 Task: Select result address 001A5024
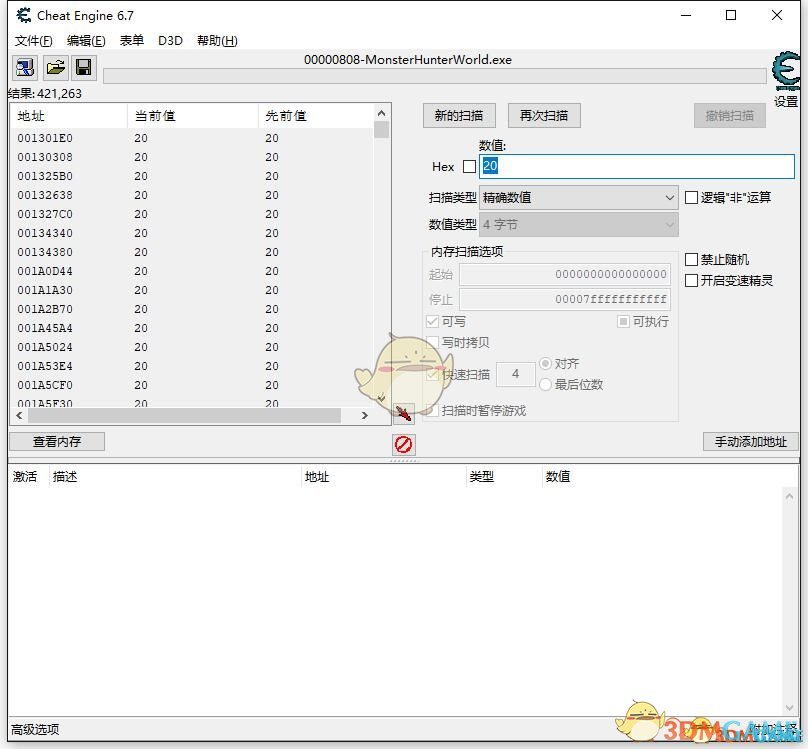click(x=45, y=348)
